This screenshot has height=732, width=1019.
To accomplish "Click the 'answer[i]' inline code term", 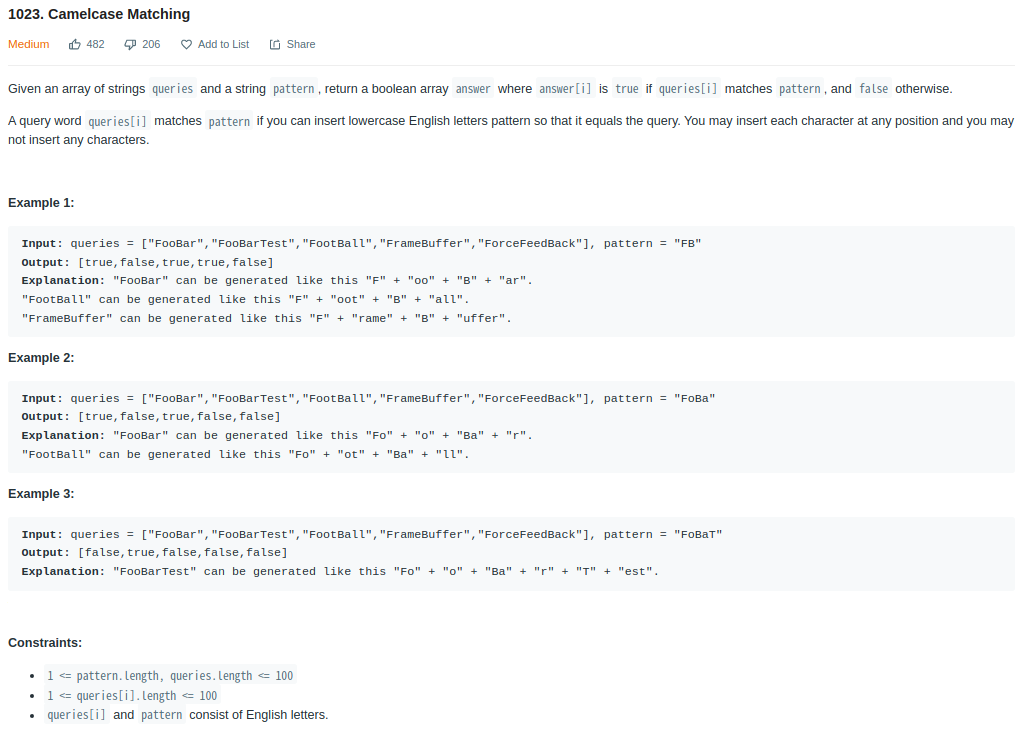I will 565,88.
